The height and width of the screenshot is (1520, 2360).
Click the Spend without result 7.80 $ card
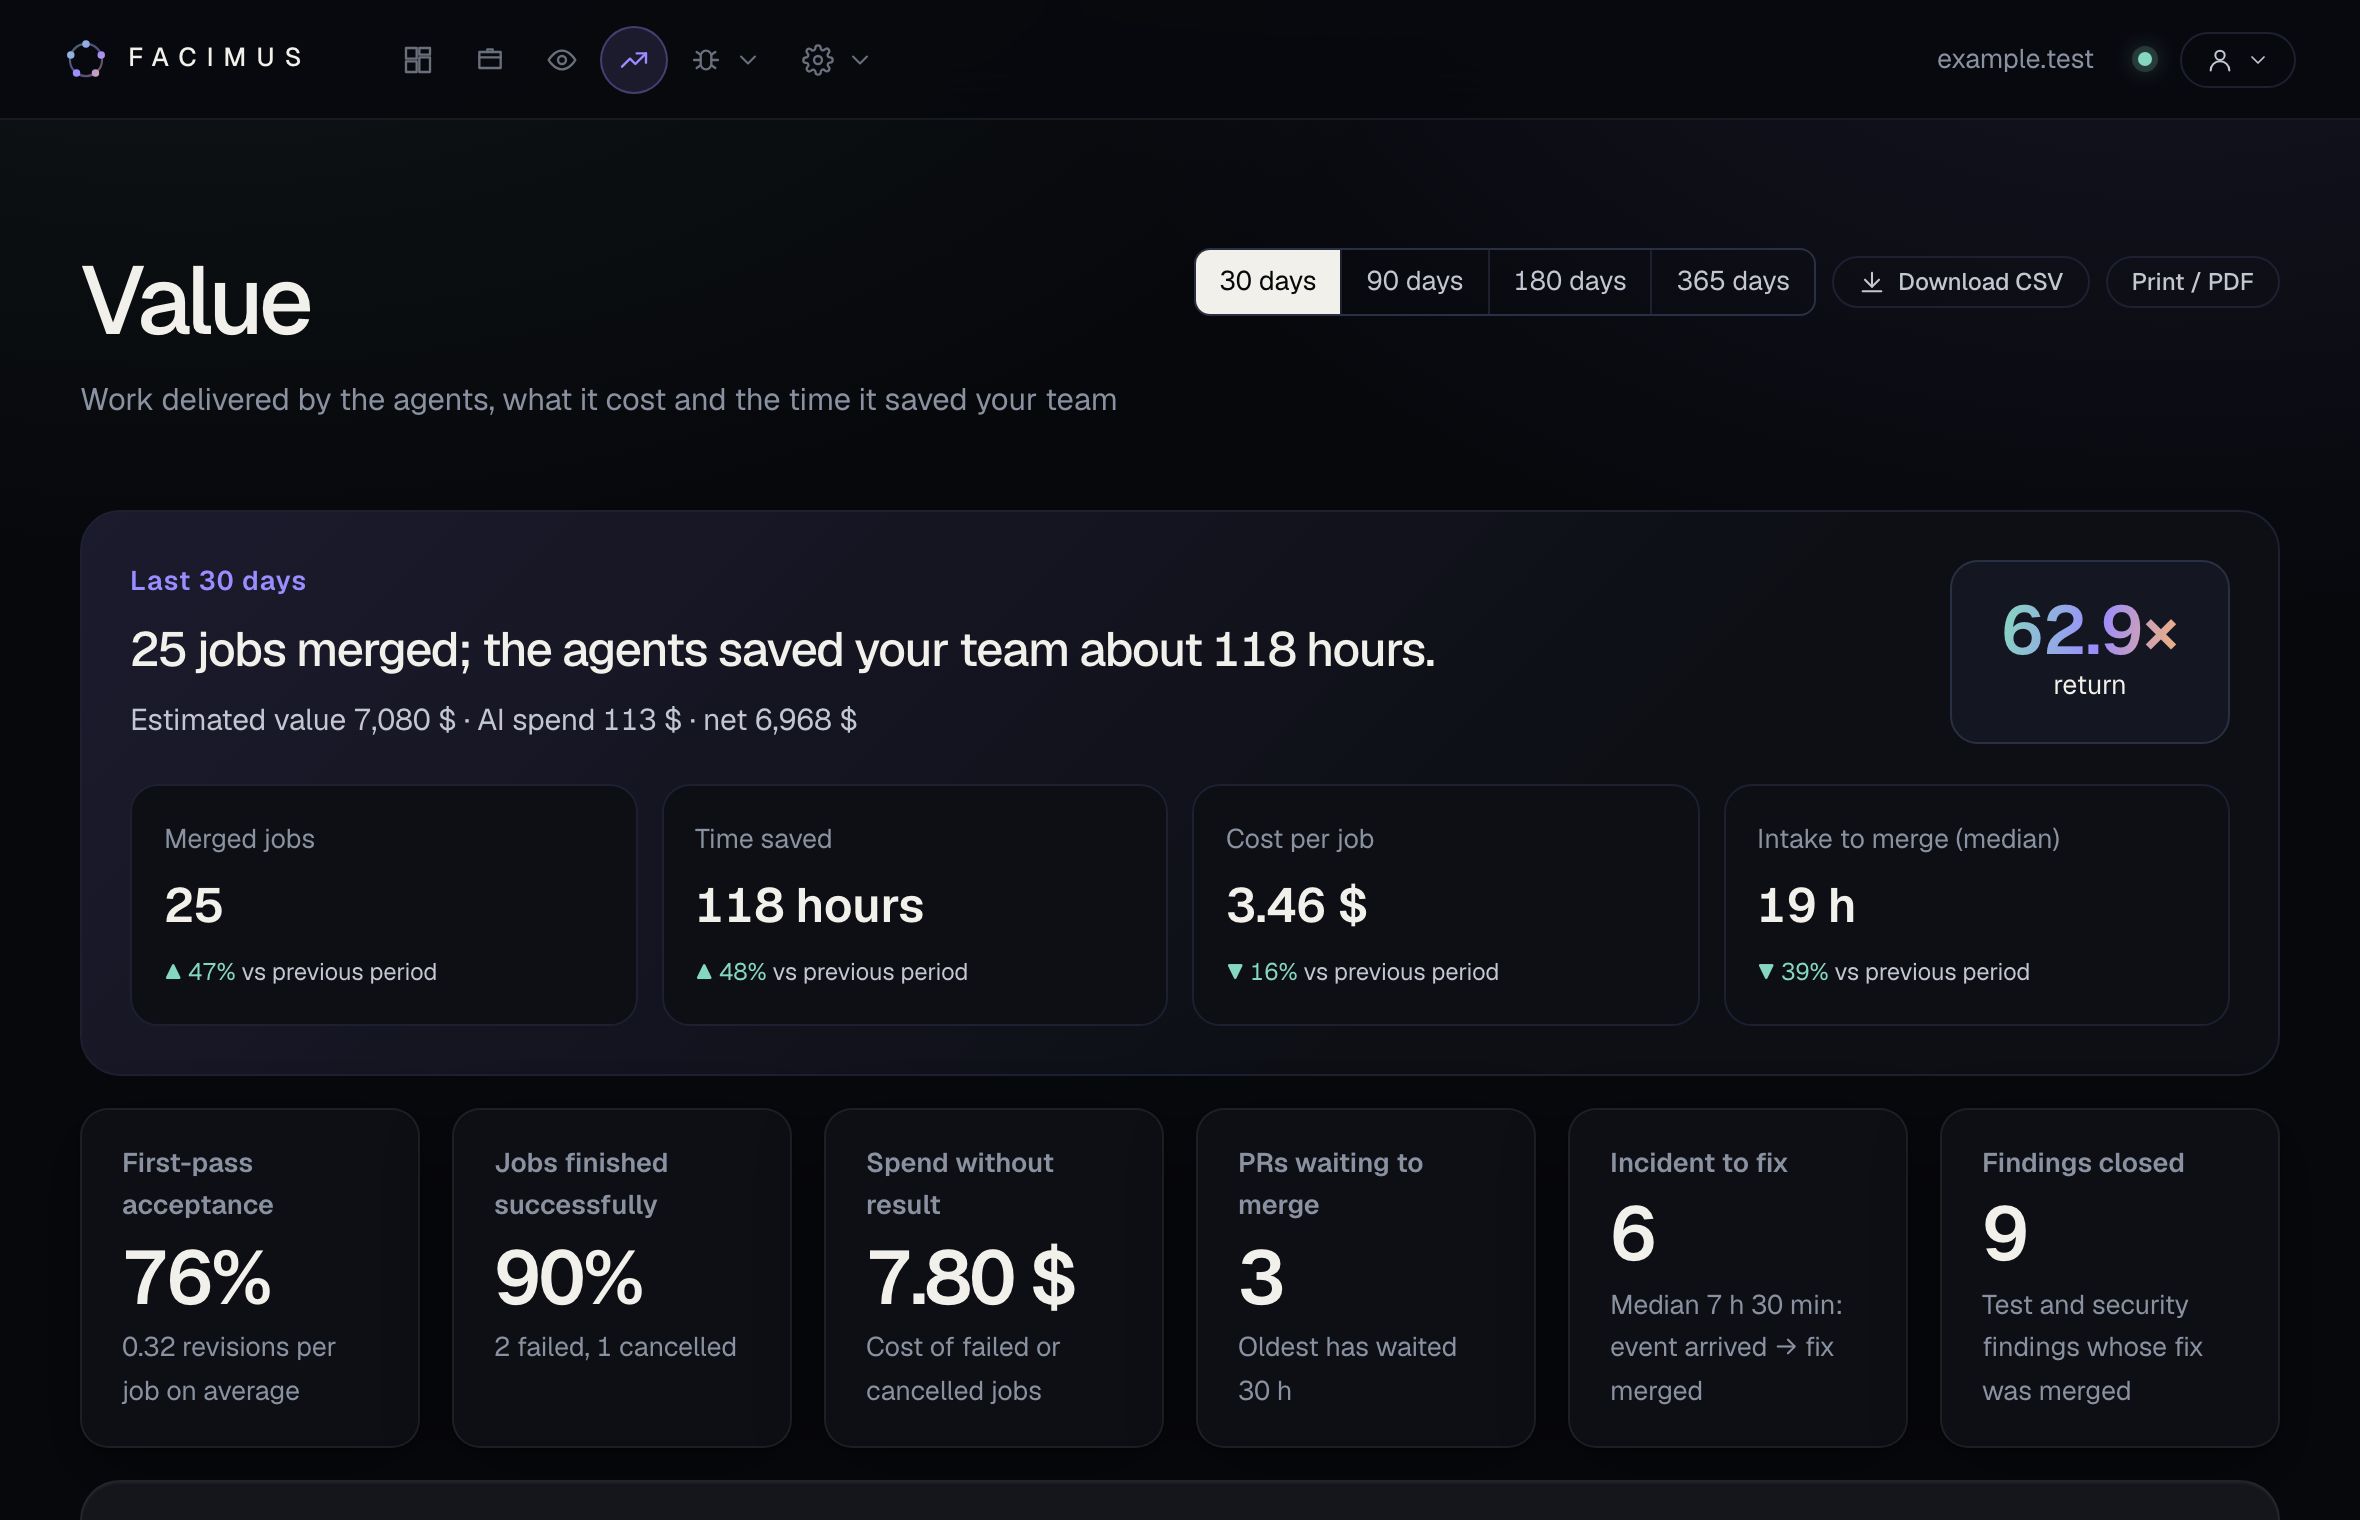click(x=994, y=1277)
